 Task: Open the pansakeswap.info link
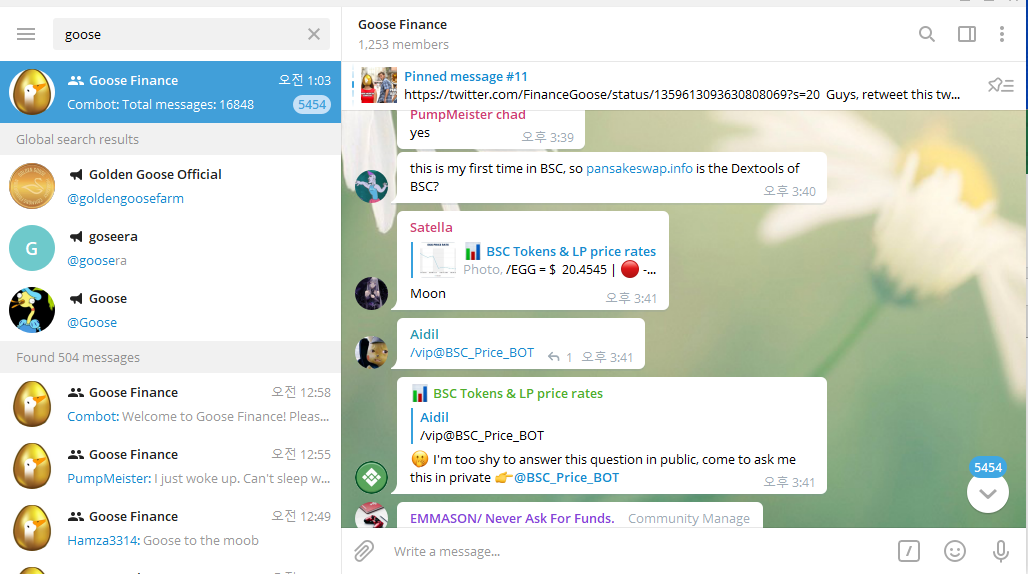(639, 168)
